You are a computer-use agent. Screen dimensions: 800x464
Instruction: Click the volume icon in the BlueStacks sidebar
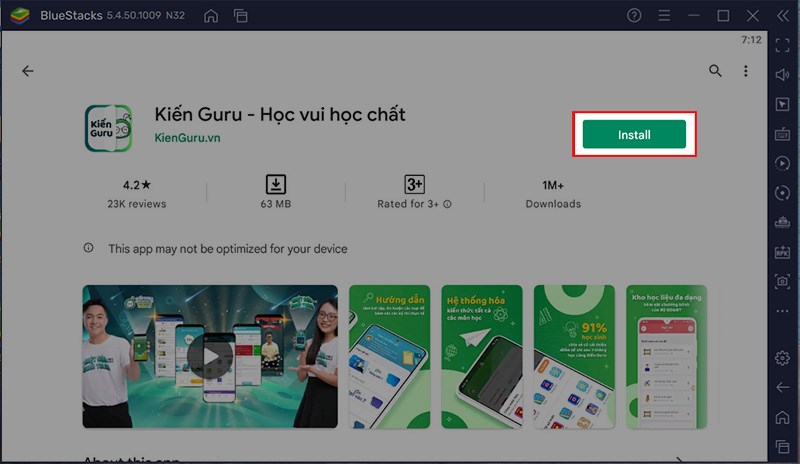[782, 75]
